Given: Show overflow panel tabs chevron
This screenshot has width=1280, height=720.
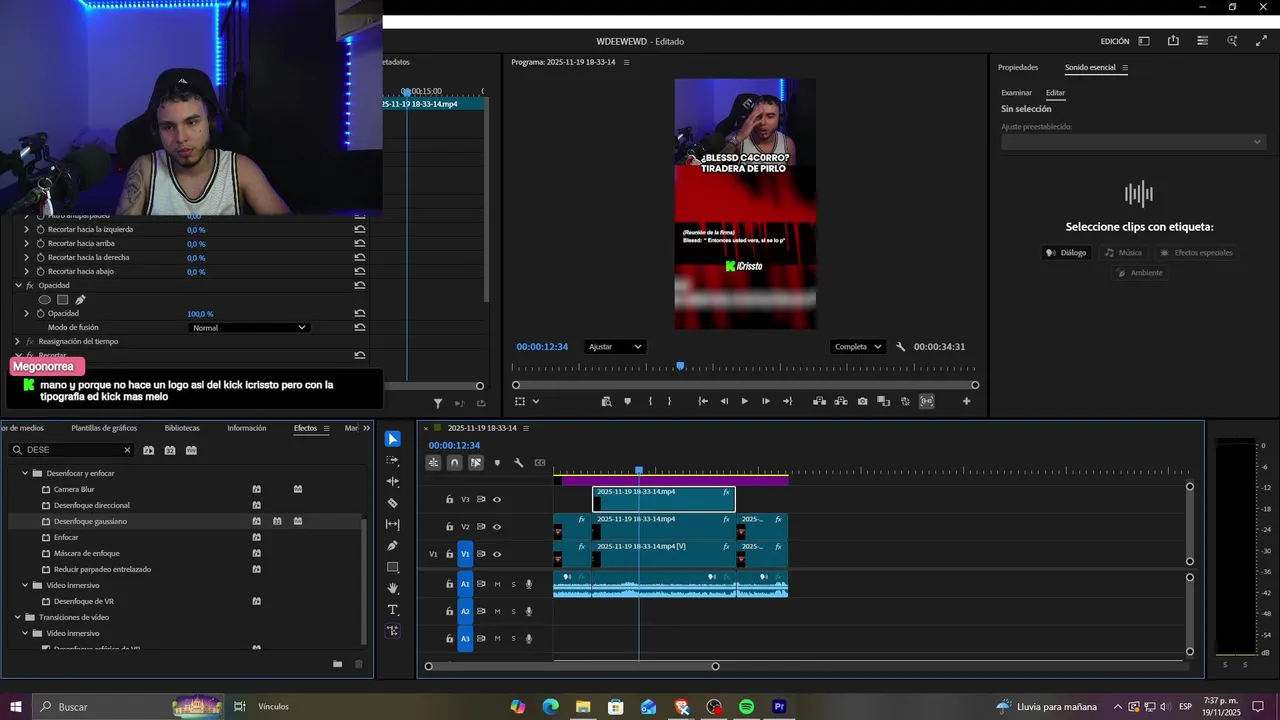Looking at the screenshot, I should point(367,428).
